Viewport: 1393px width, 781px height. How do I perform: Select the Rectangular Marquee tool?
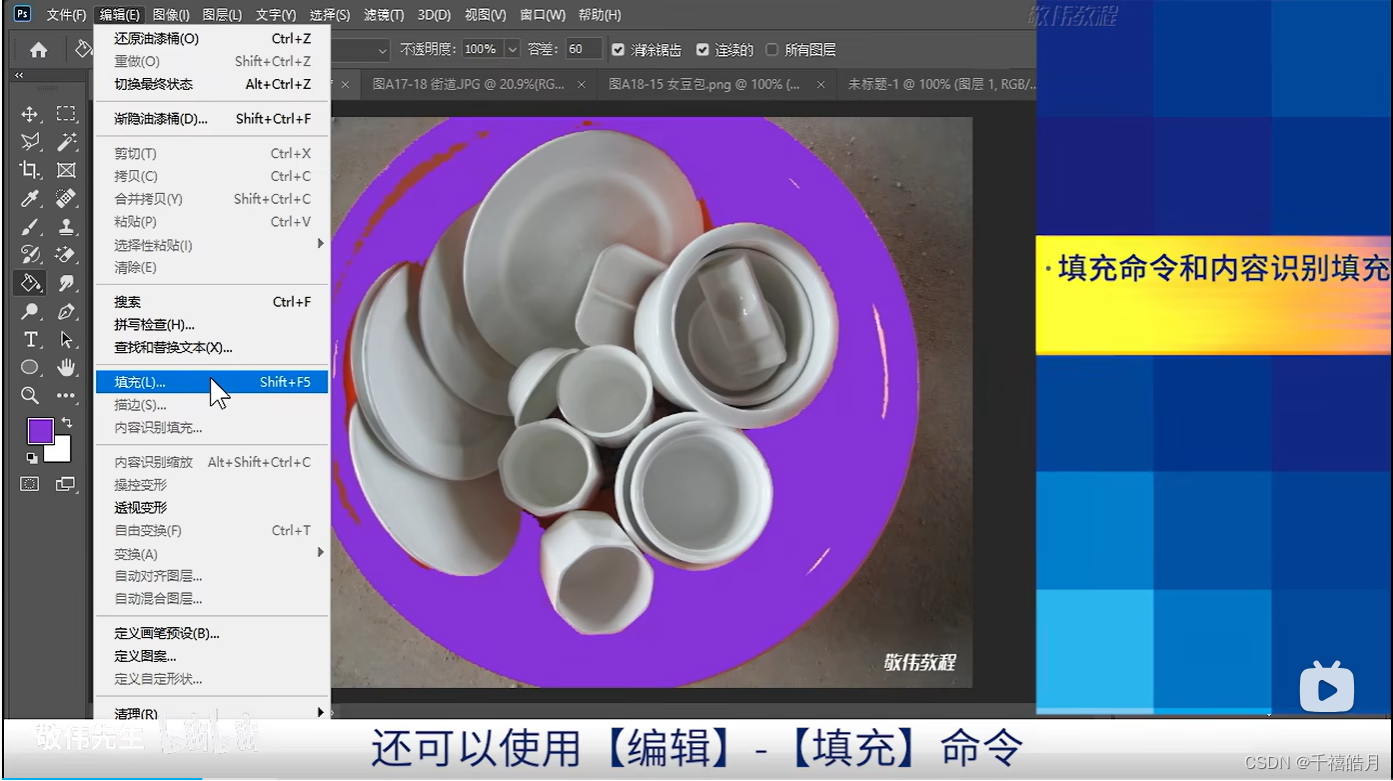(66, 114)
